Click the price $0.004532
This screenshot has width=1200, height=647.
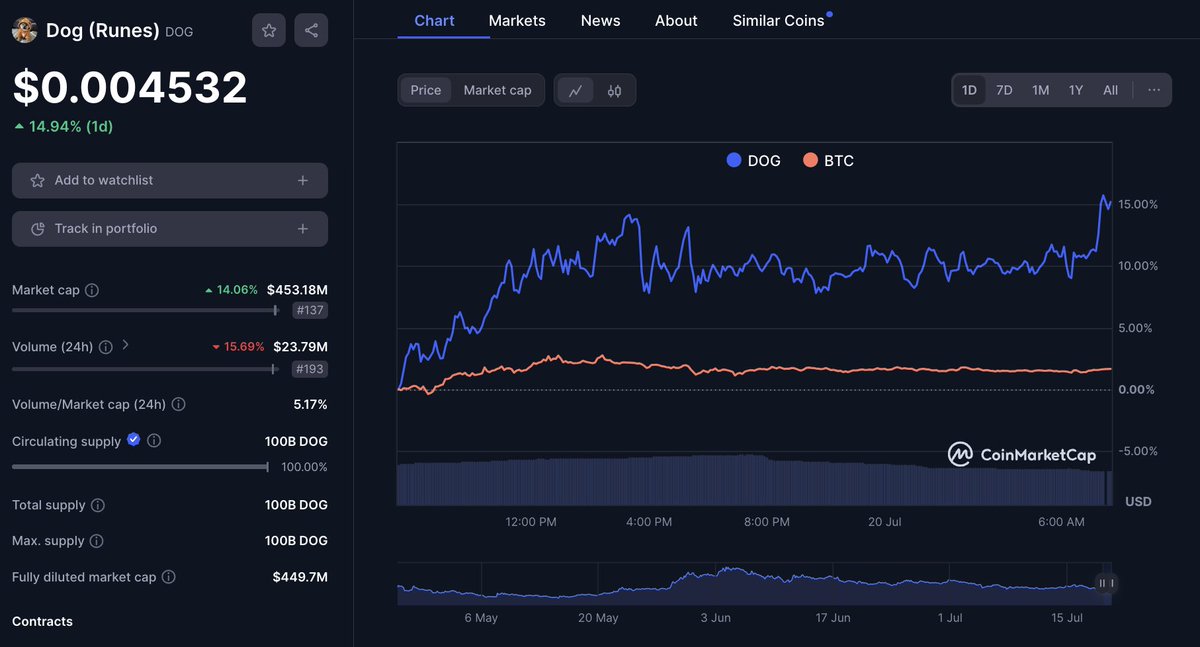pyautogui.click(x=130, y=88)
